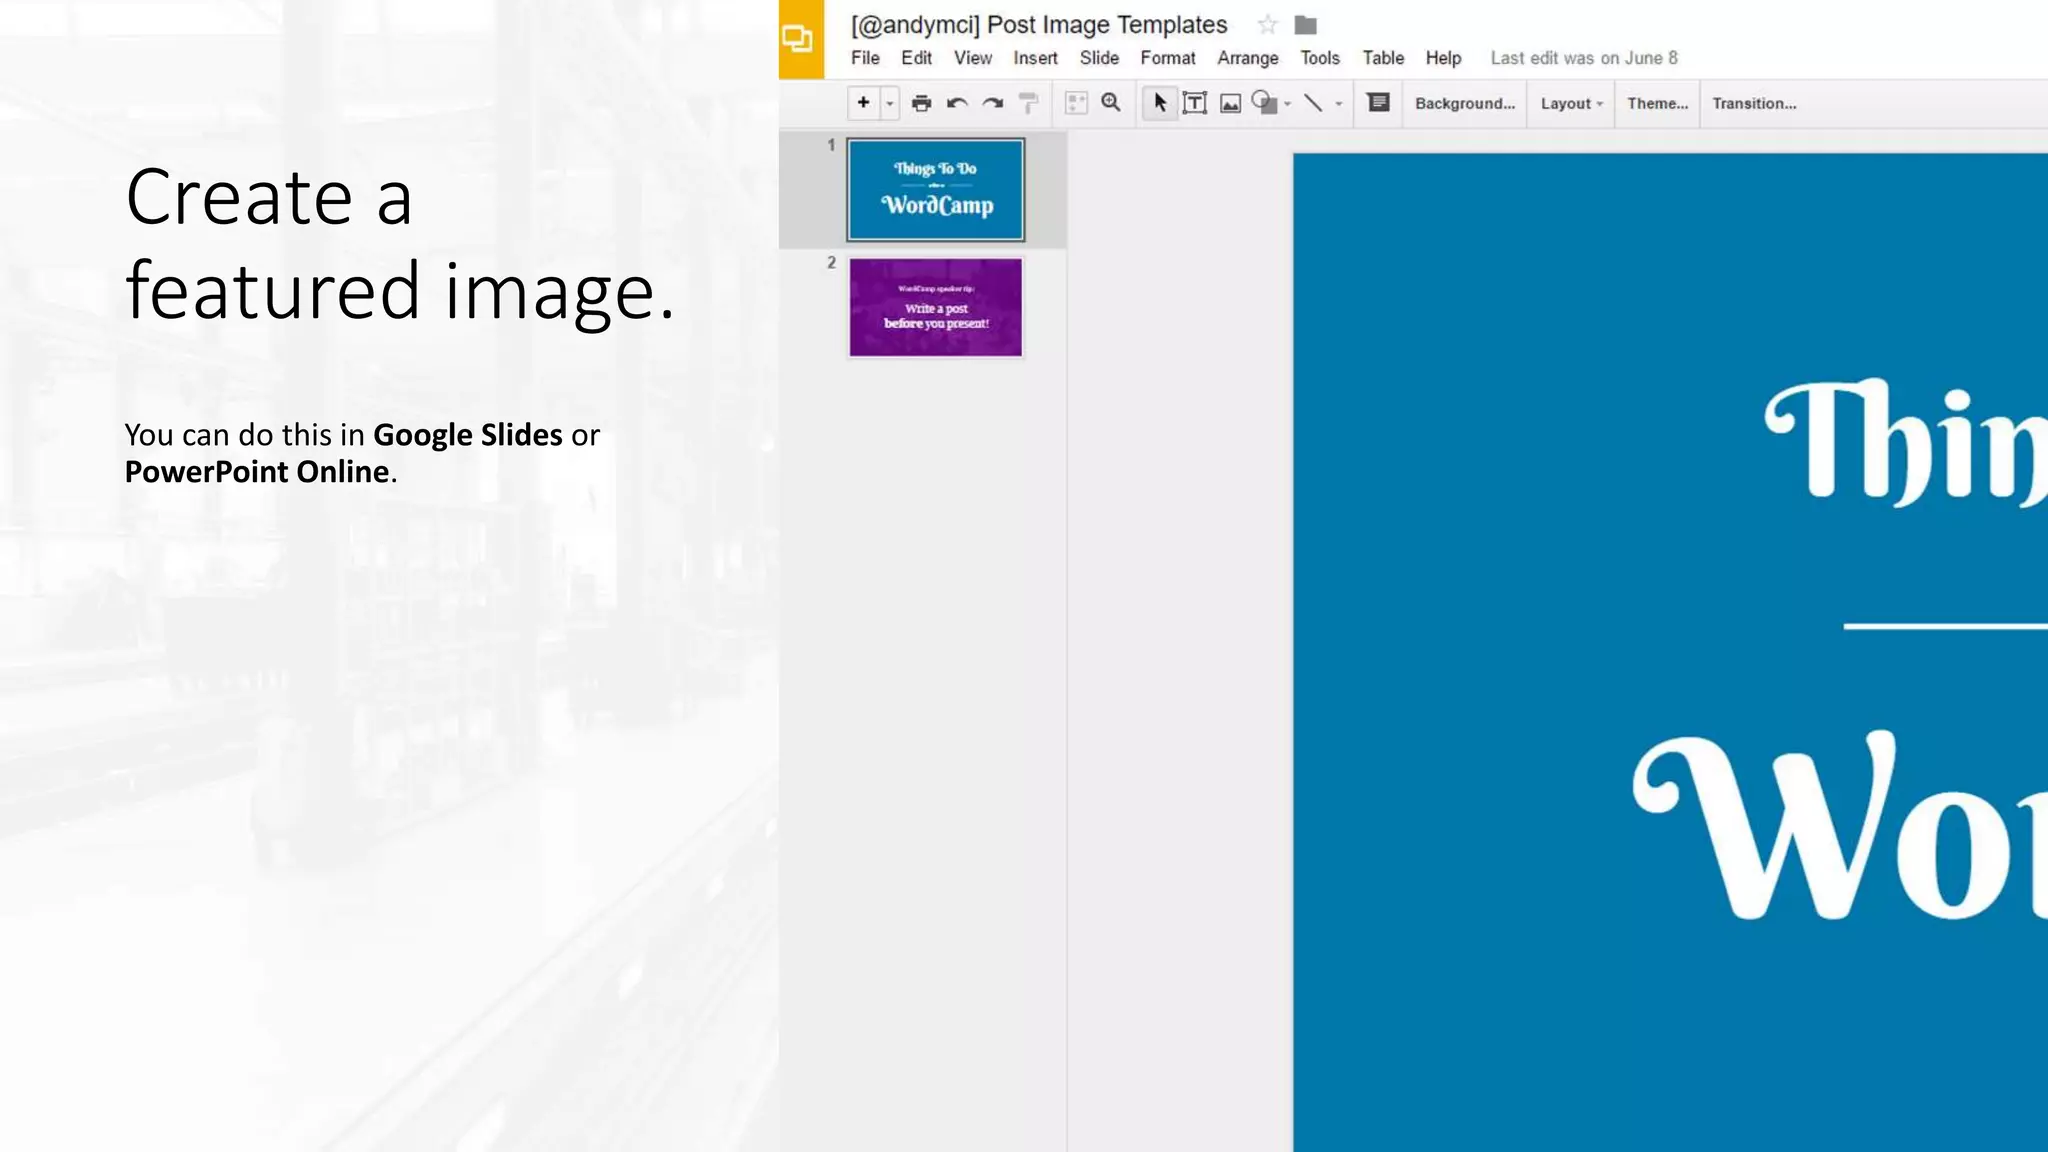The width and height of the screenshot is (2048, 1152).
Task: Open the Help menu
Action: (1443, 58)
